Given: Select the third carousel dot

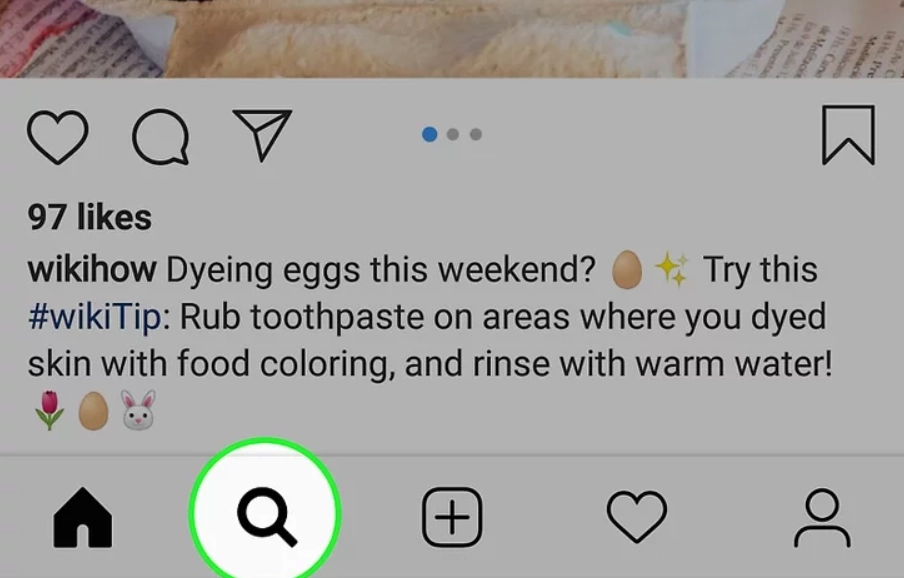Looking at the screenshot, I should [476, 134].
